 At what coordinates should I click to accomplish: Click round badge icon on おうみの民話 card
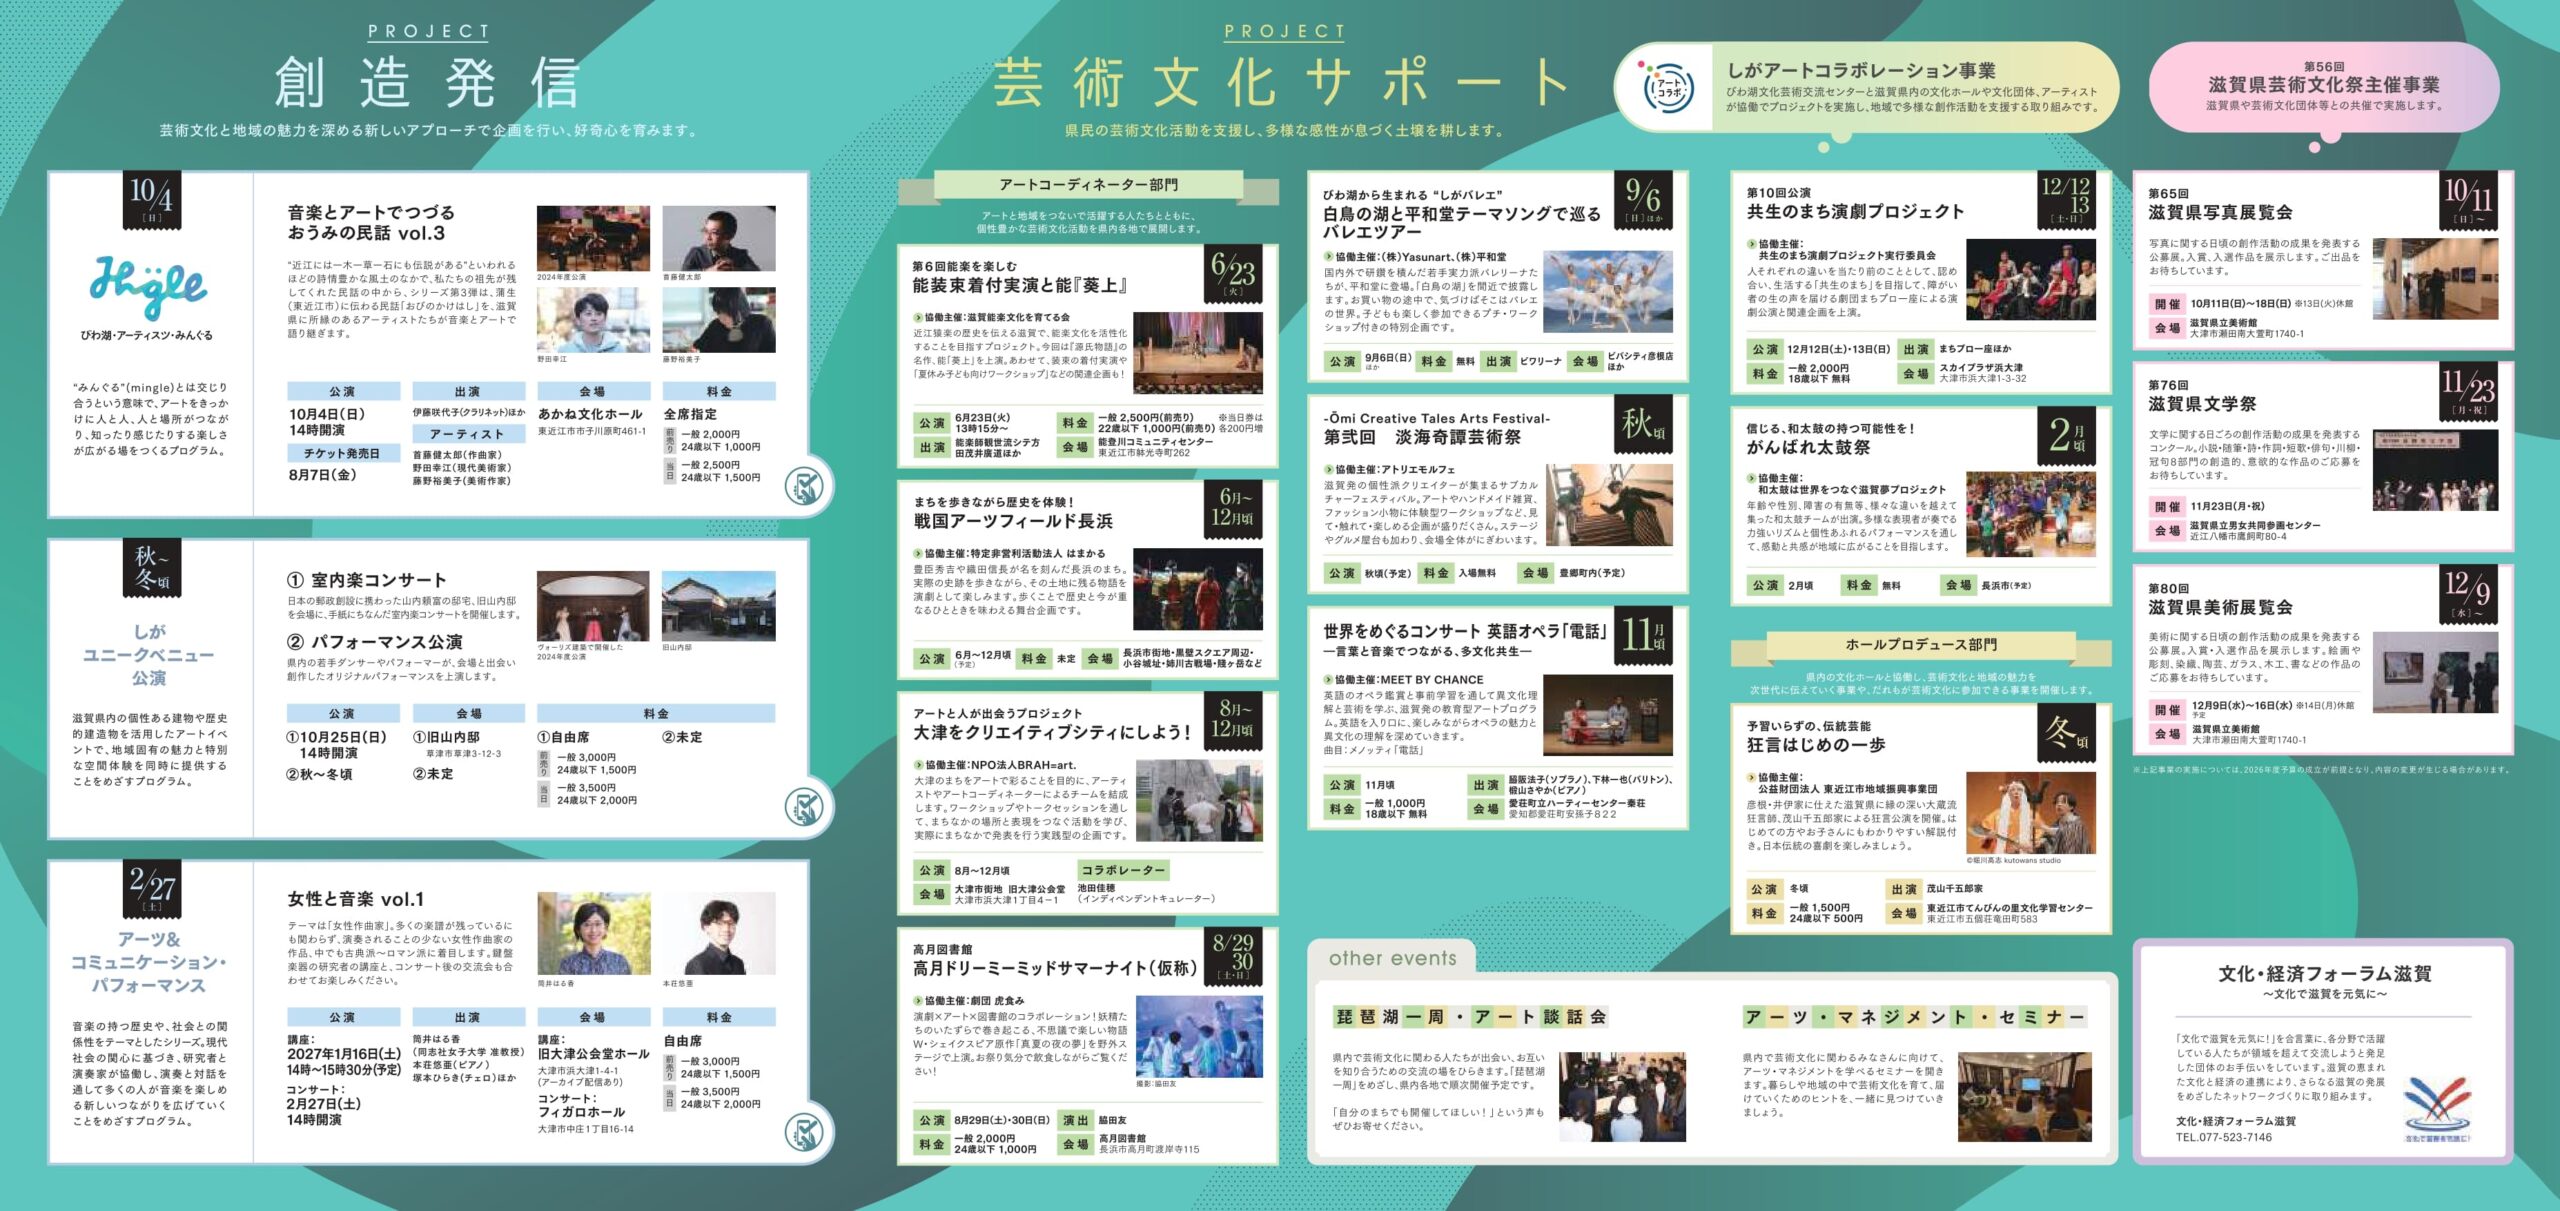click(x=804, y=487)
